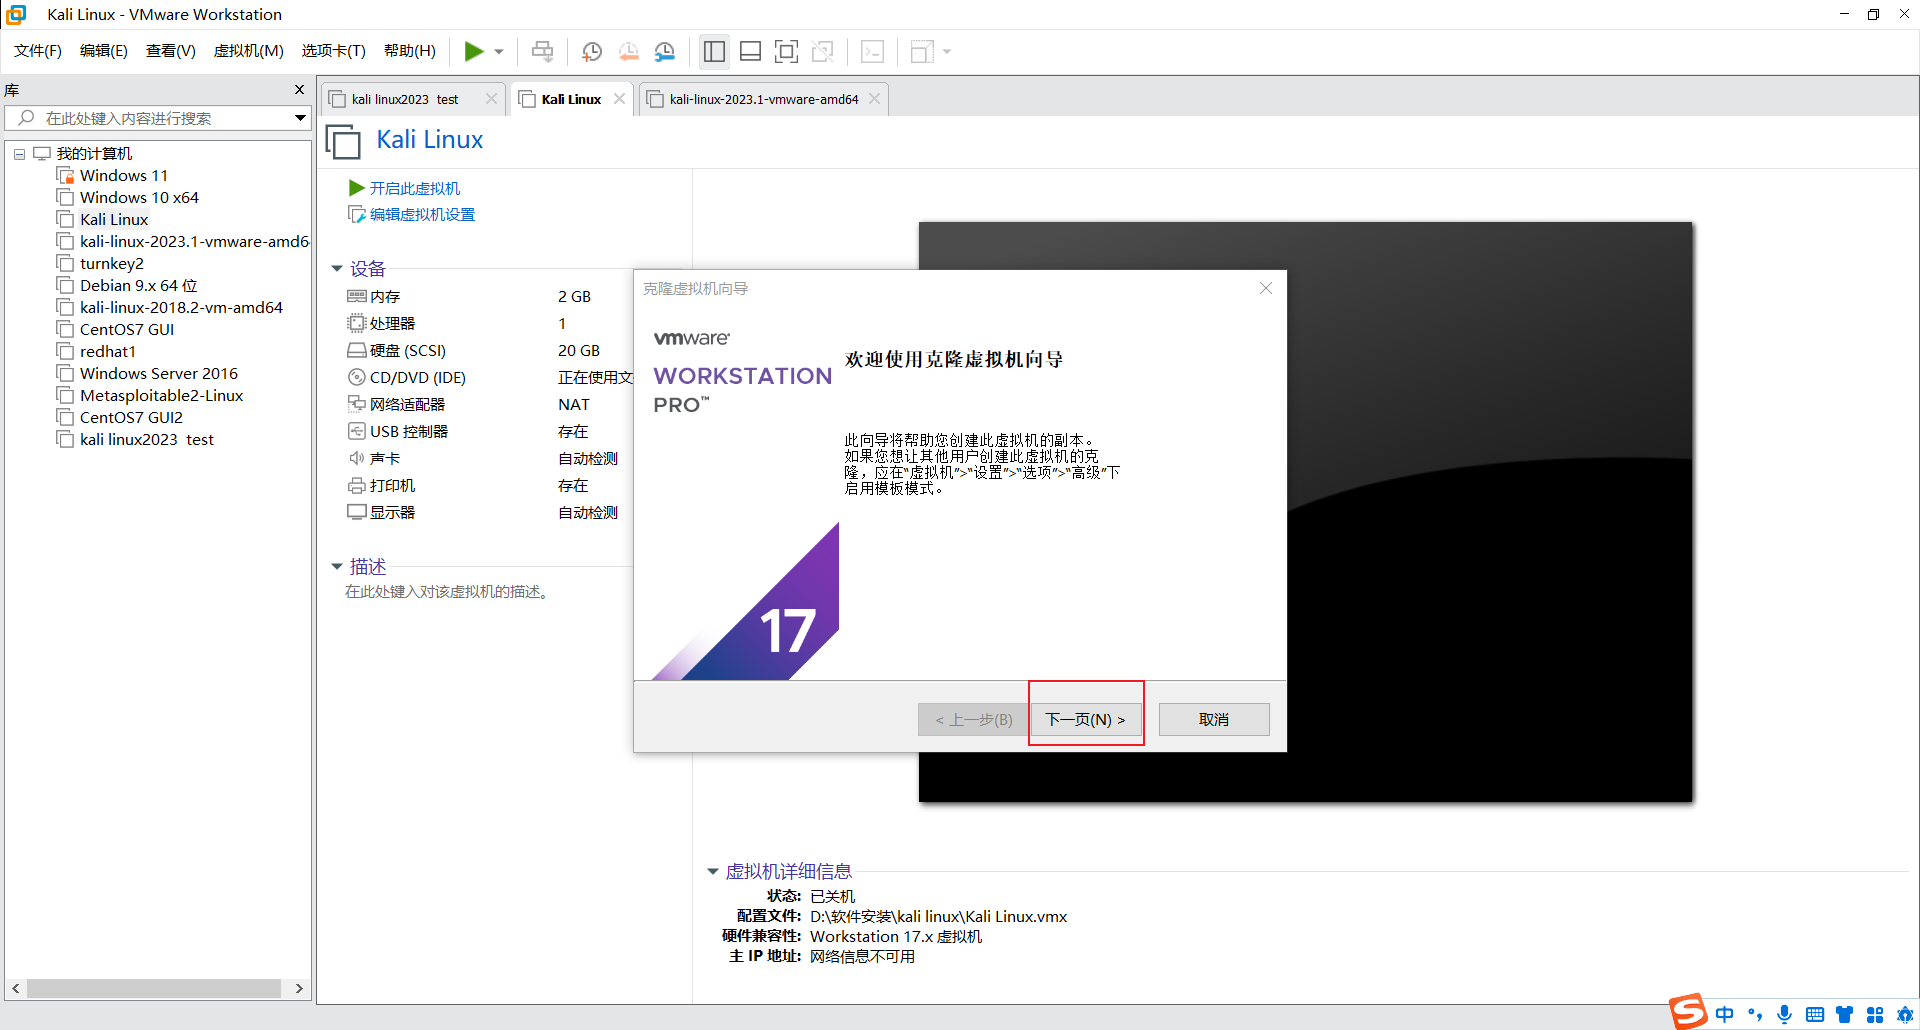Viewport: 1920px width, 1030px height.
Task: Click the 网络适配器 device icon
Action: coord(357,404)
